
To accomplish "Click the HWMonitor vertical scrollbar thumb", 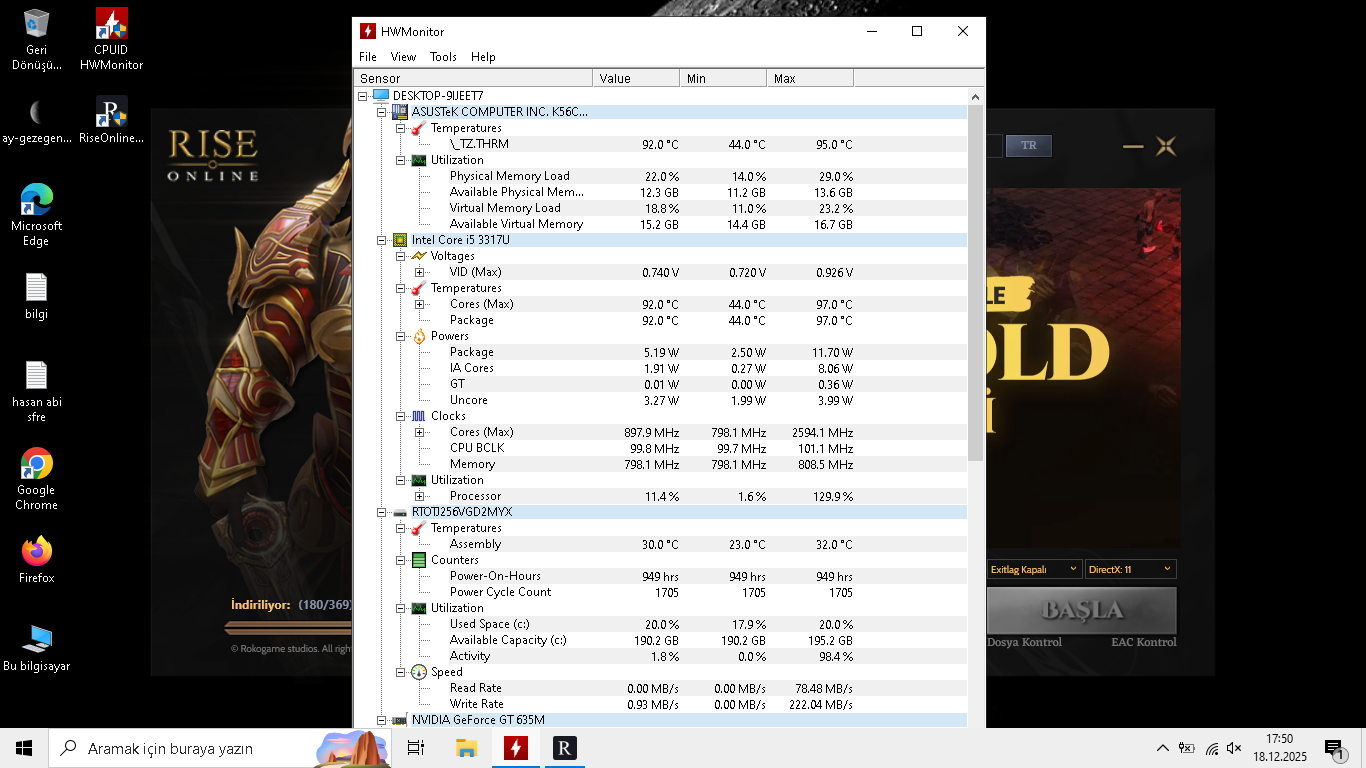I will tap(976, 282).
